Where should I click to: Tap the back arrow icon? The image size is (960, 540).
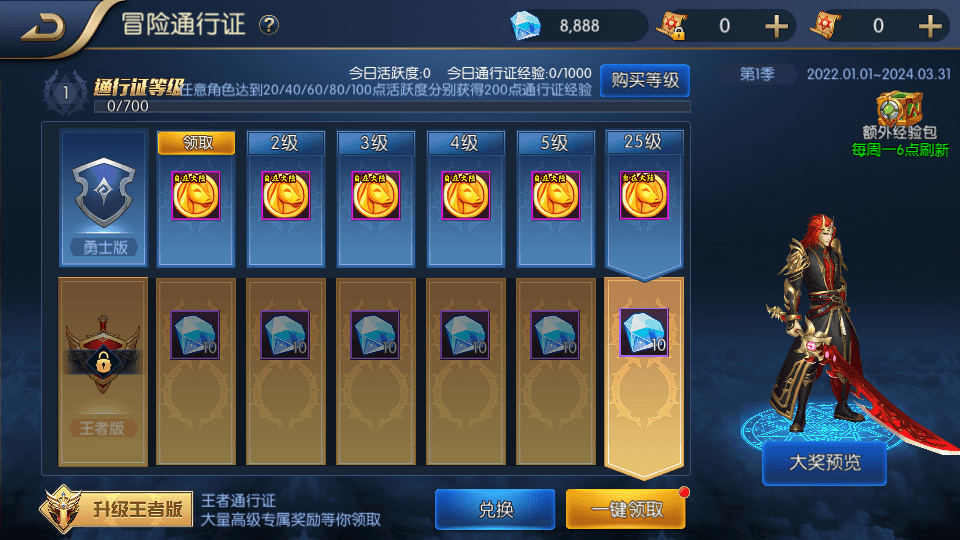pyautogui.click(x=43, y=27)
